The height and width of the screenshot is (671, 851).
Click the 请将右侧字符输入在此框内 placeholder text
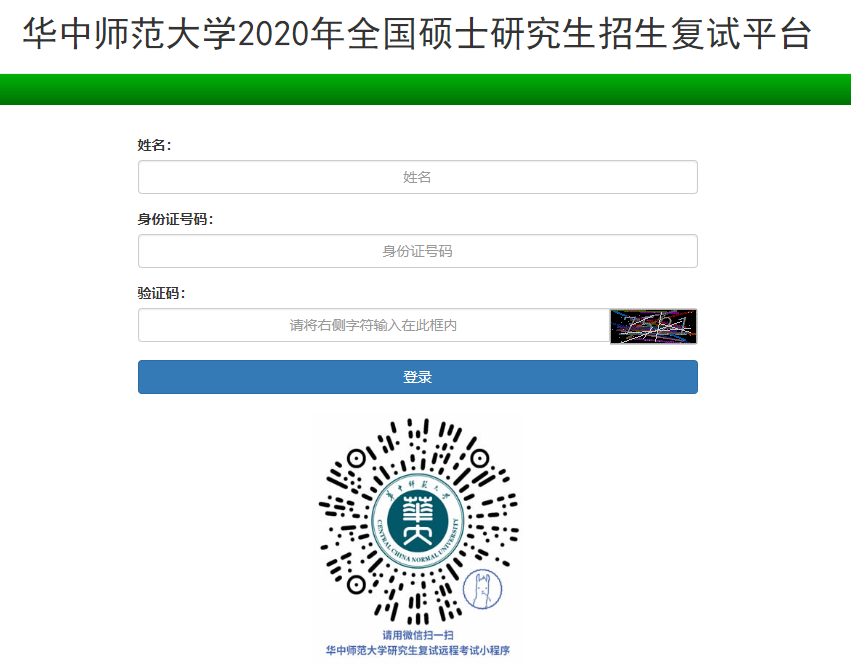(373, 325)
